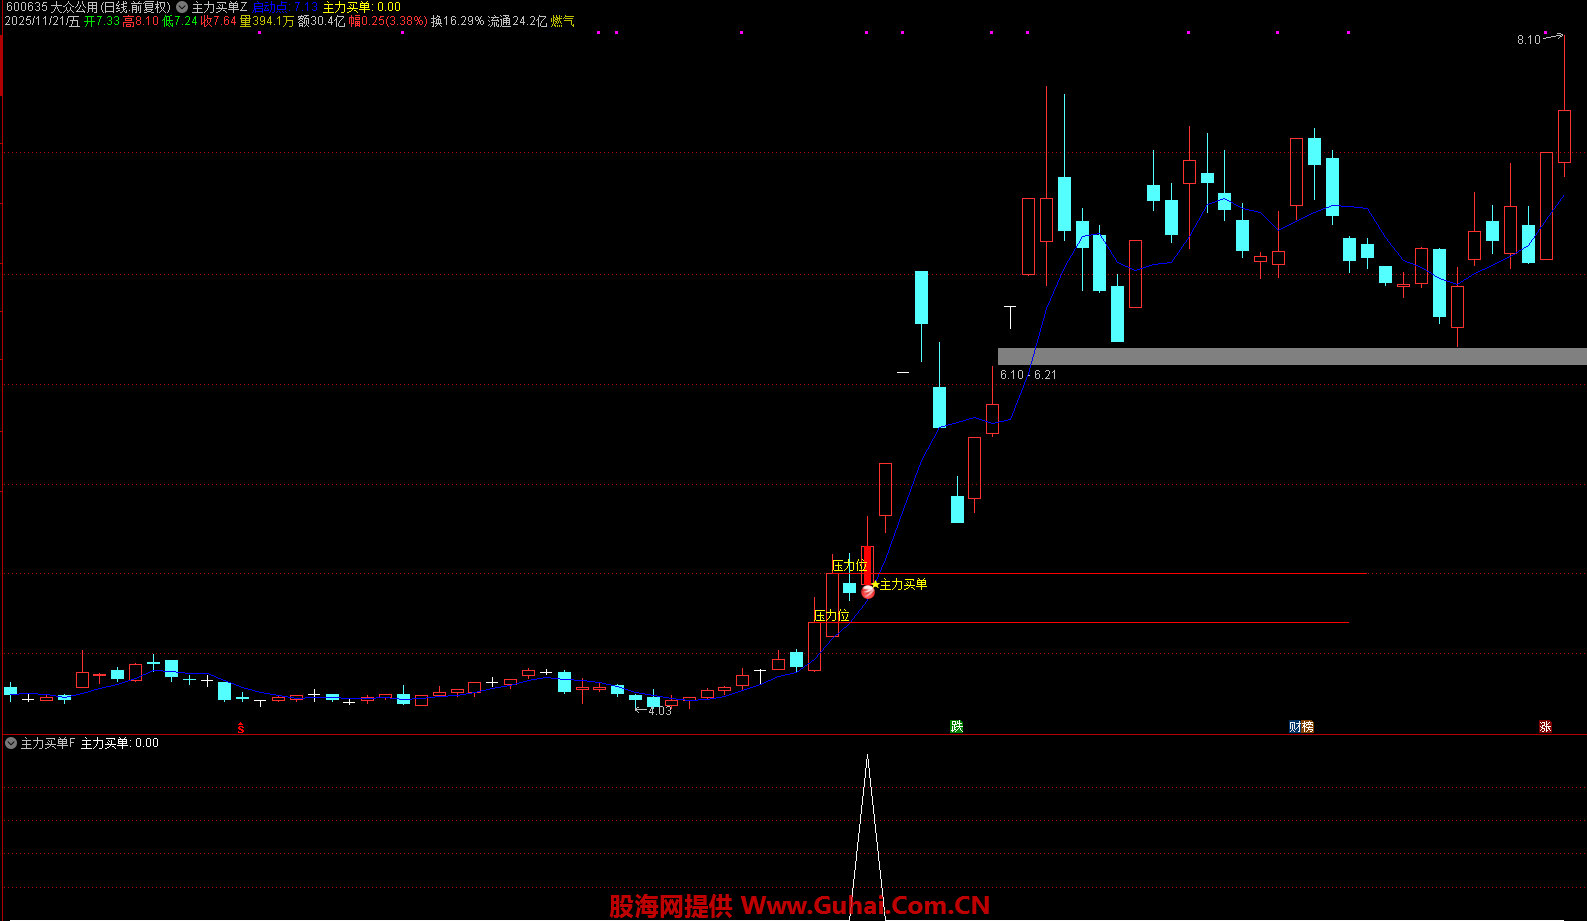Click the yellow star beside 主力买单
Screen dimensions: 1587x921
876,584
